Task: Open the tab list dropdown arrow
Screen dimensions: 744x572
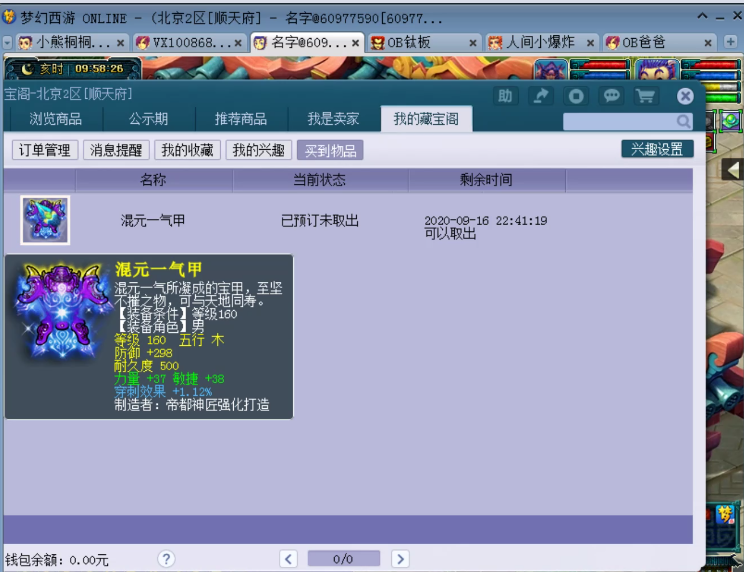Action: (x=7, y=43)
